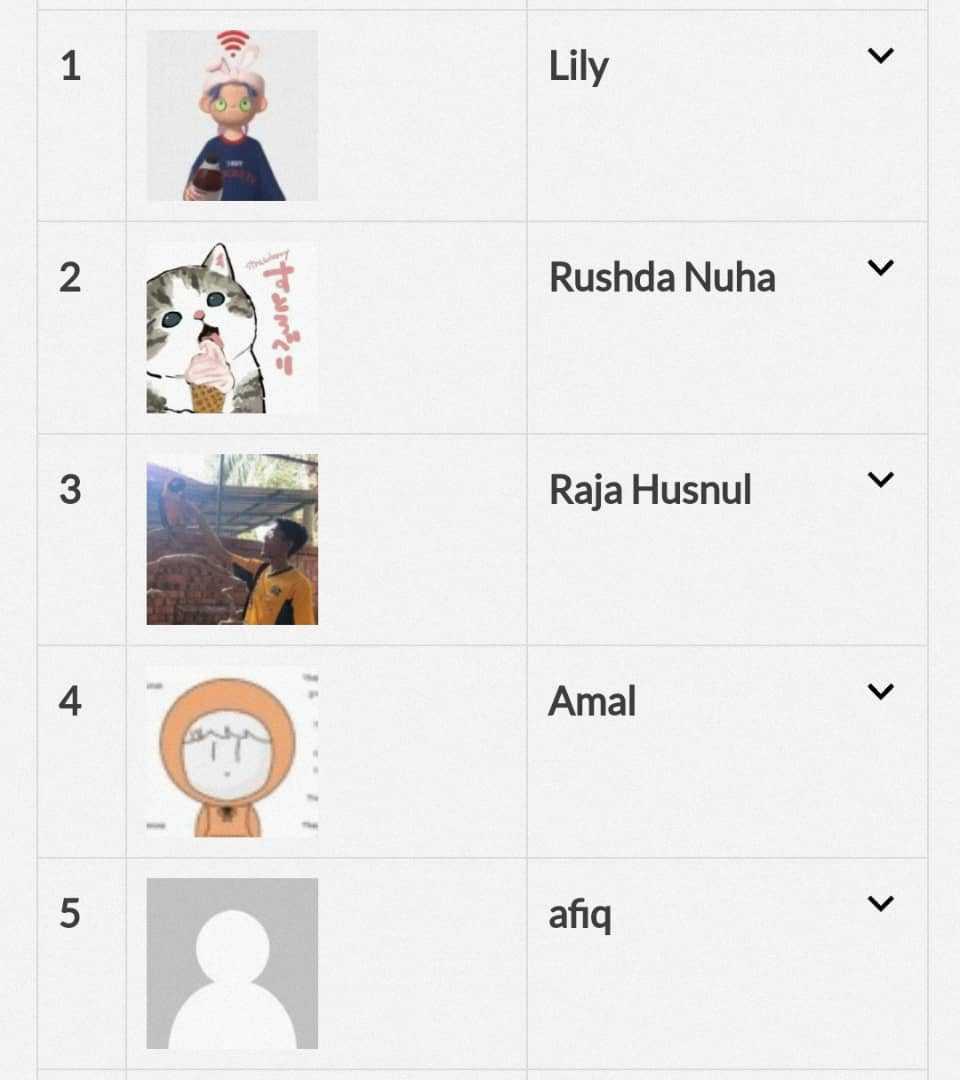Open the dropdown arrow for afiq

click(880, 904)
